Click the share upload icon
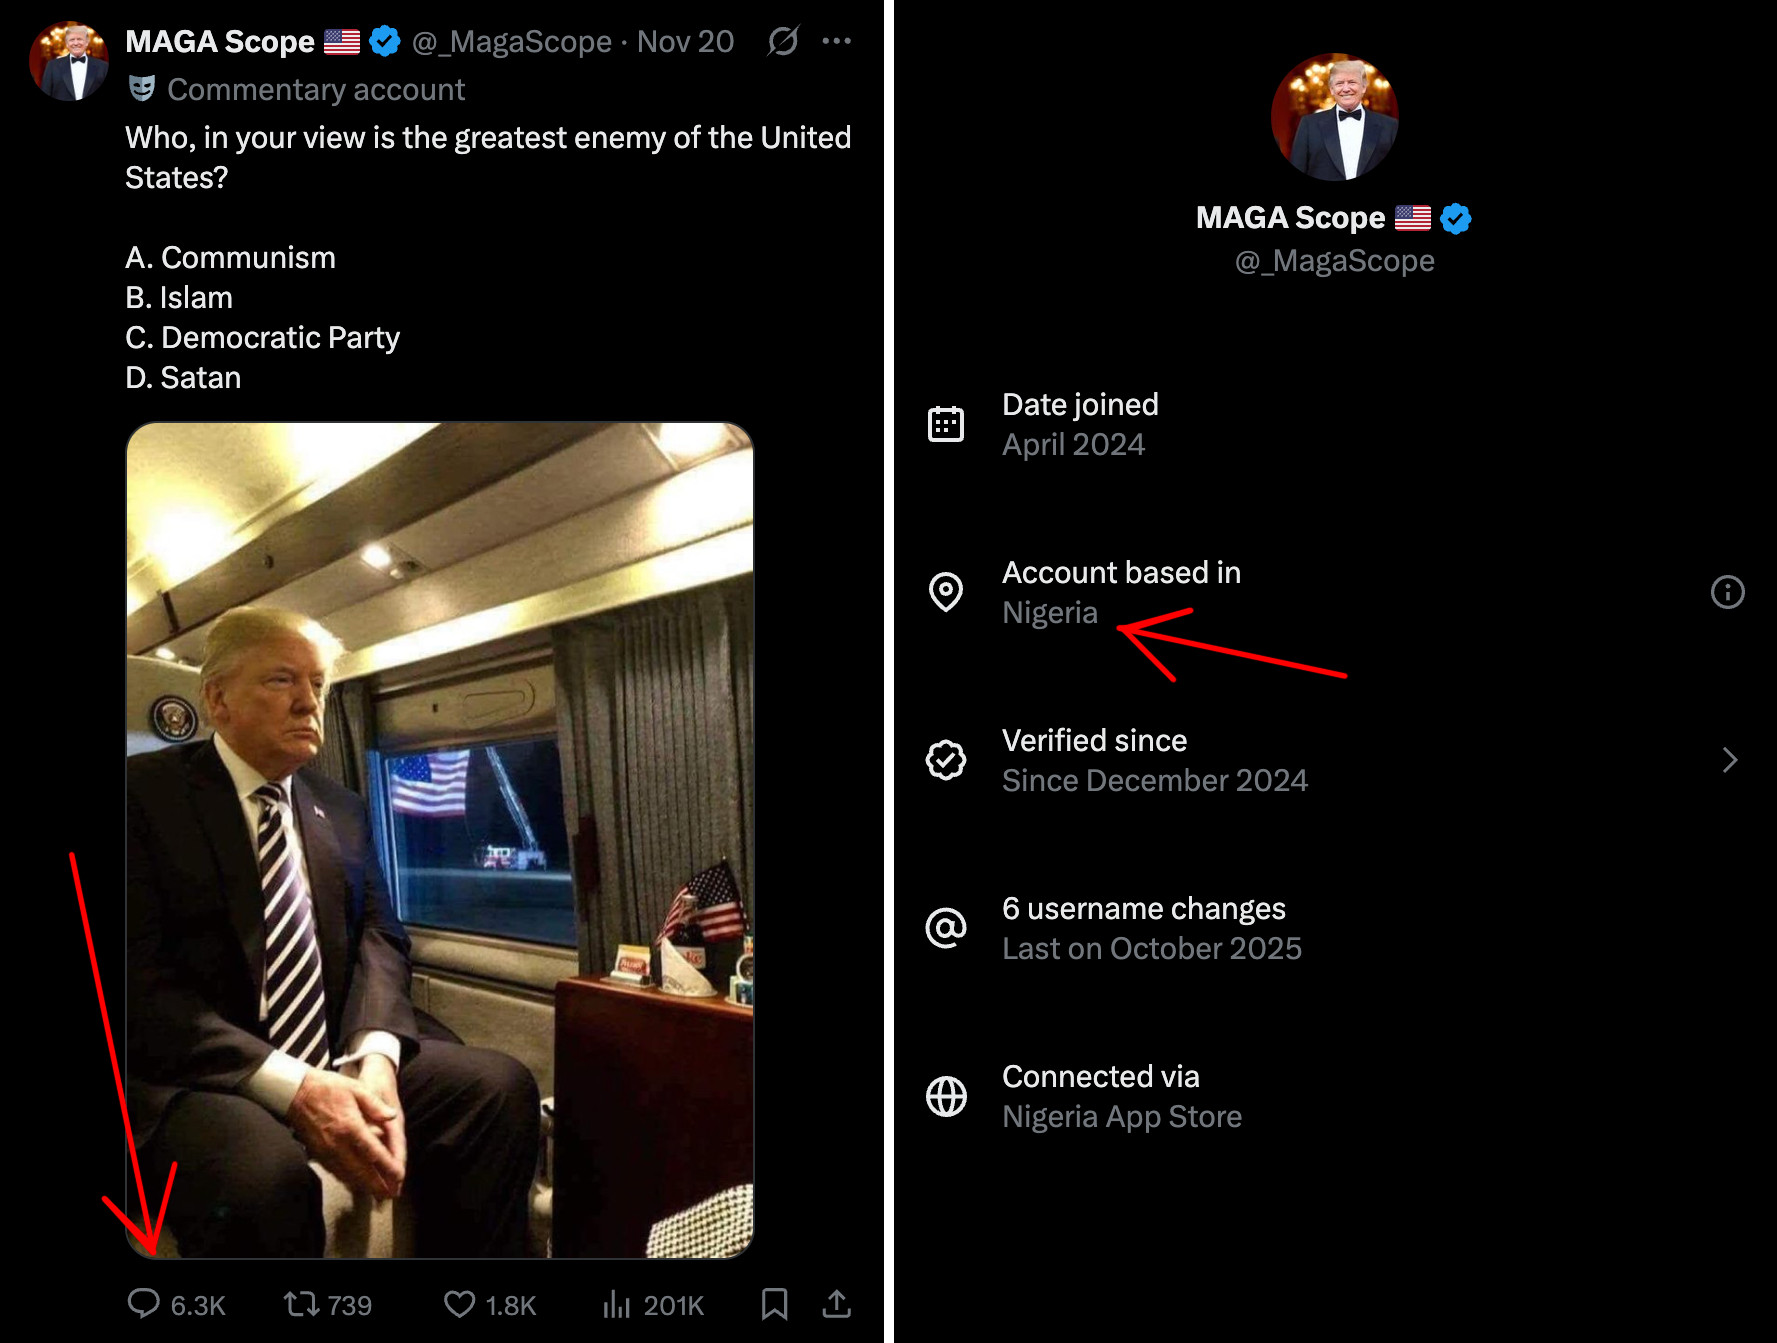The image size is (1777, 1343). point(836,1304)
